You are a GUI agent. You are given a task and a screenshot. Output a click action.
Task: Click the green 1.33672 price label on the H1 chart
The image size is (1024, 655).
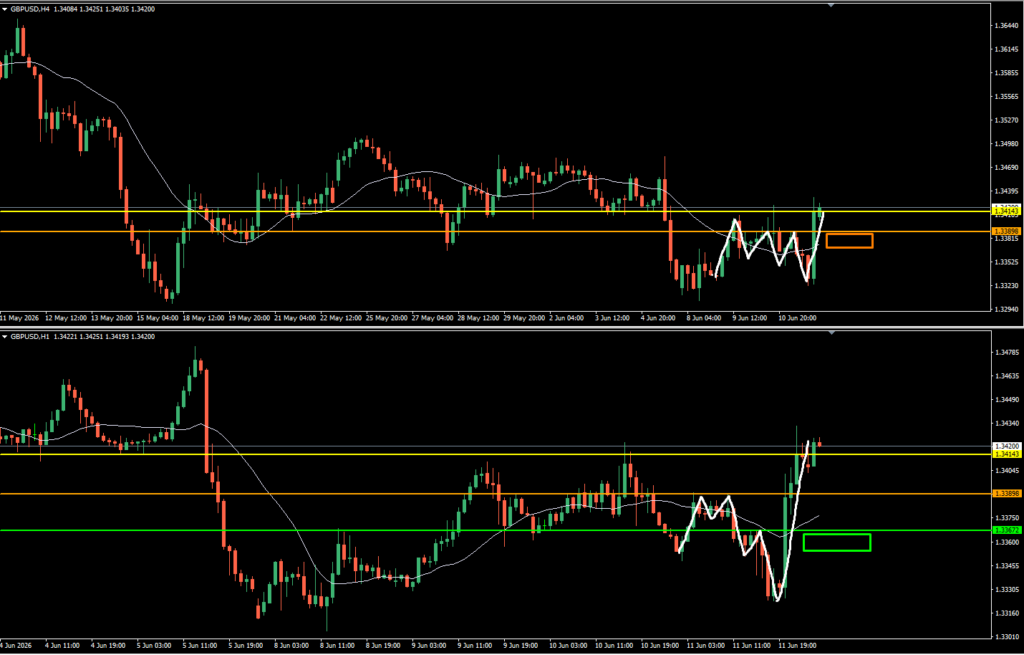pos(1006,530)
